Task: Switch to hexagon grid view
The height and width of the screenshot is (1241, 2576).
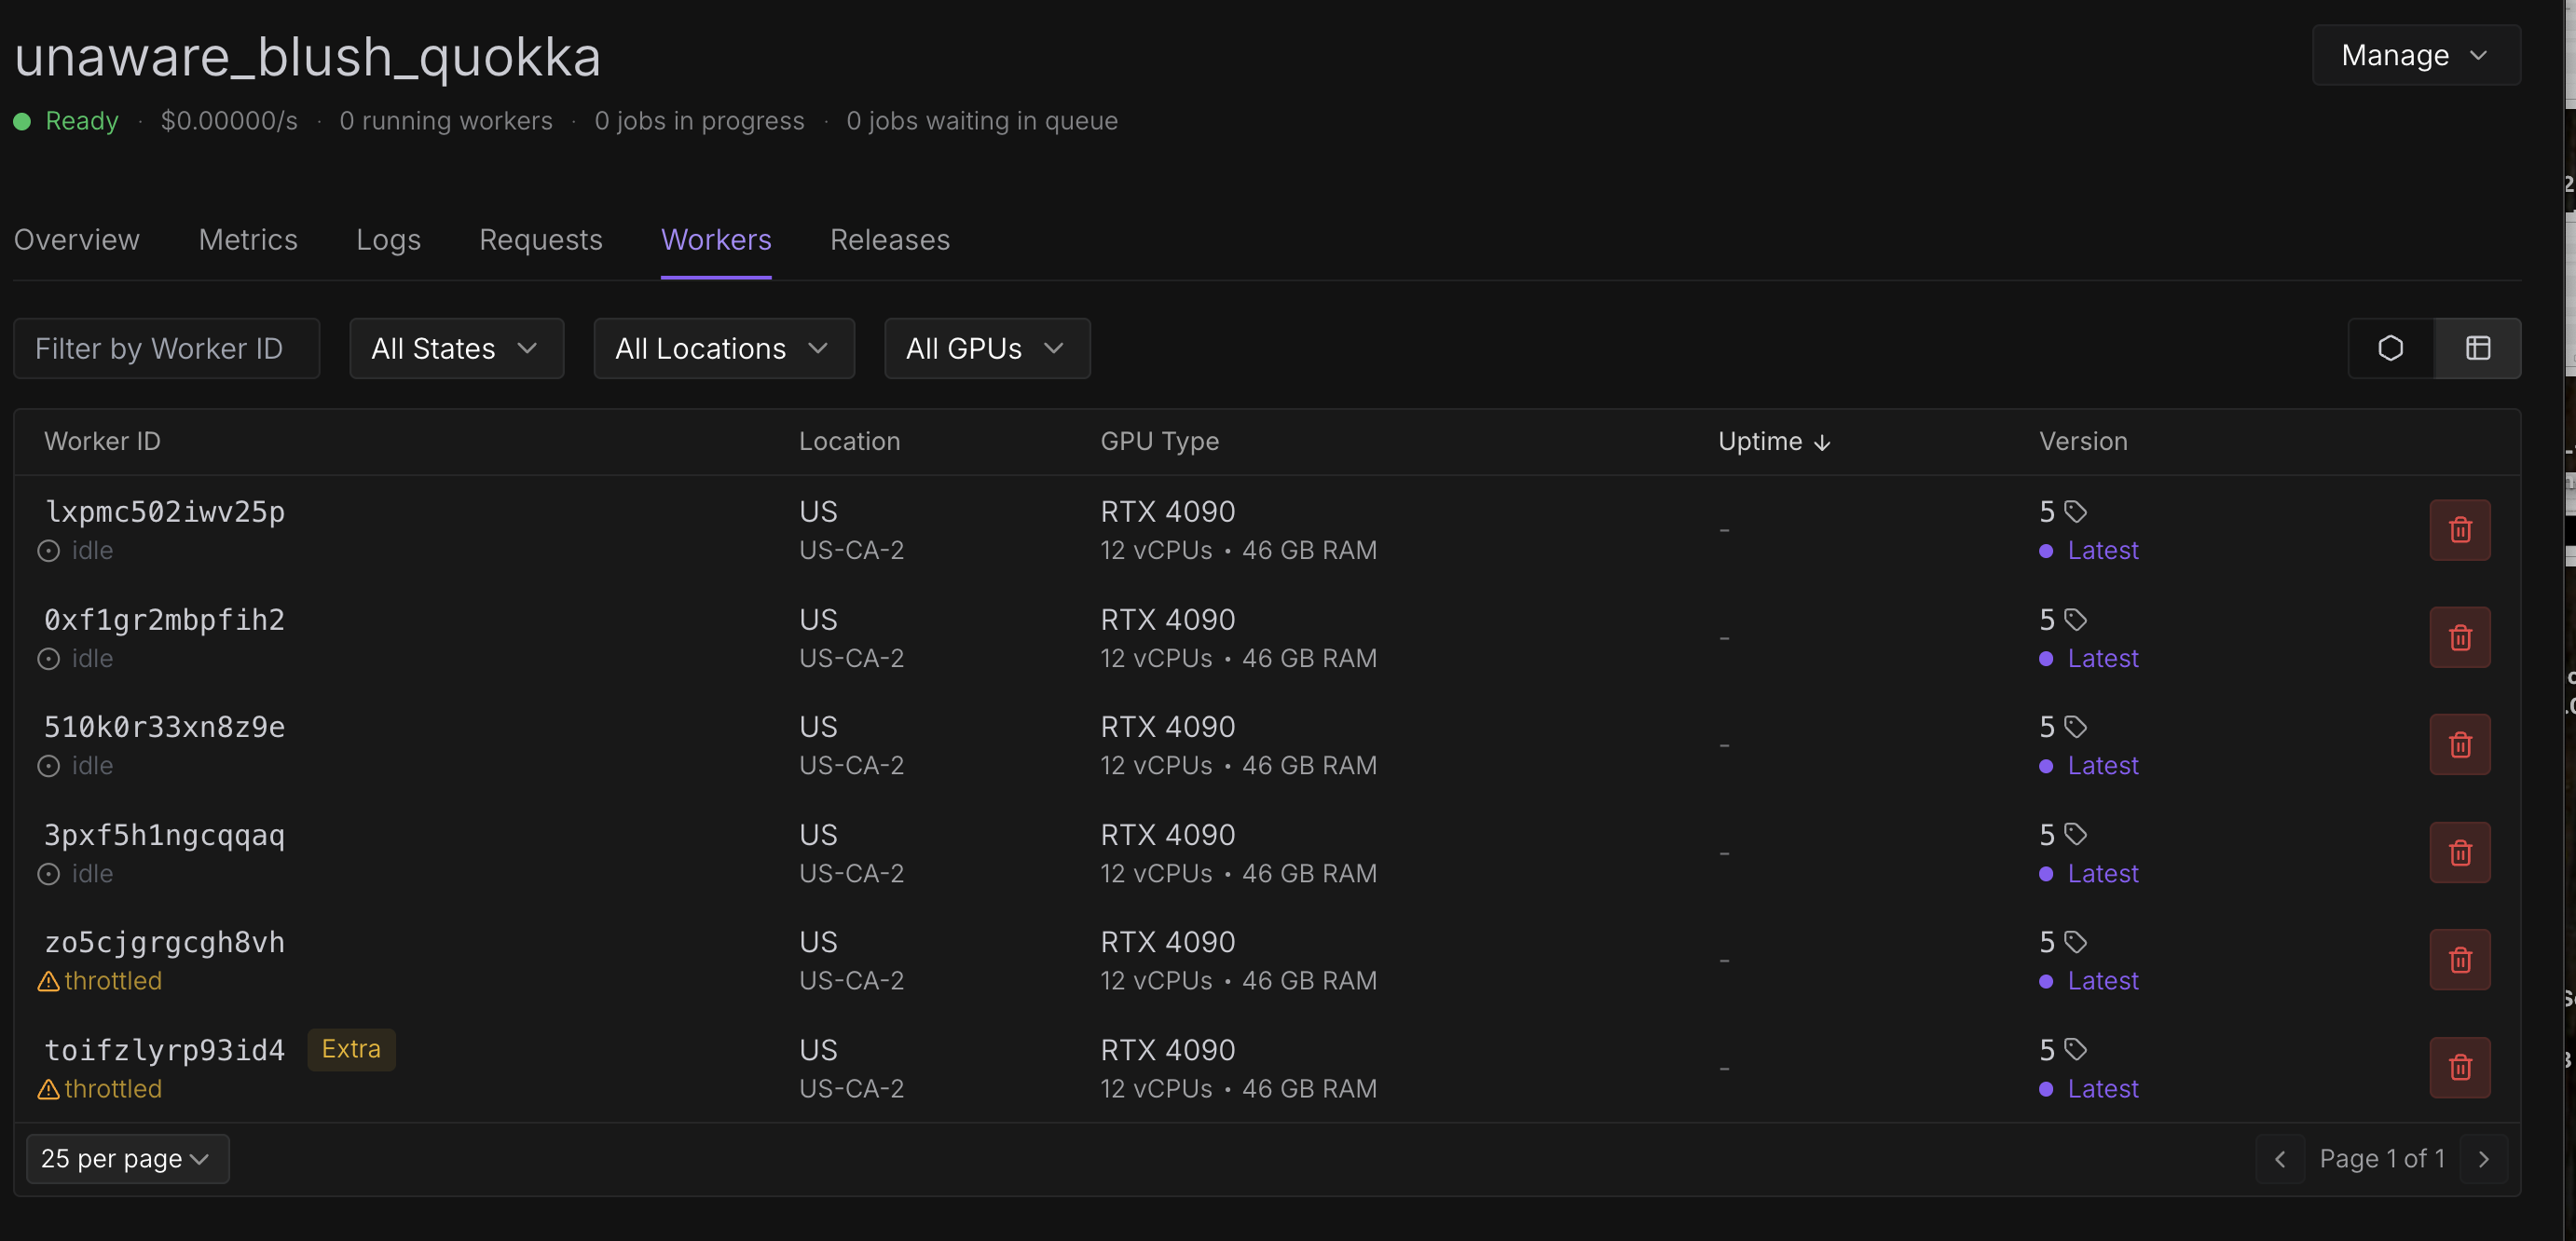Action: point(2390,348)
